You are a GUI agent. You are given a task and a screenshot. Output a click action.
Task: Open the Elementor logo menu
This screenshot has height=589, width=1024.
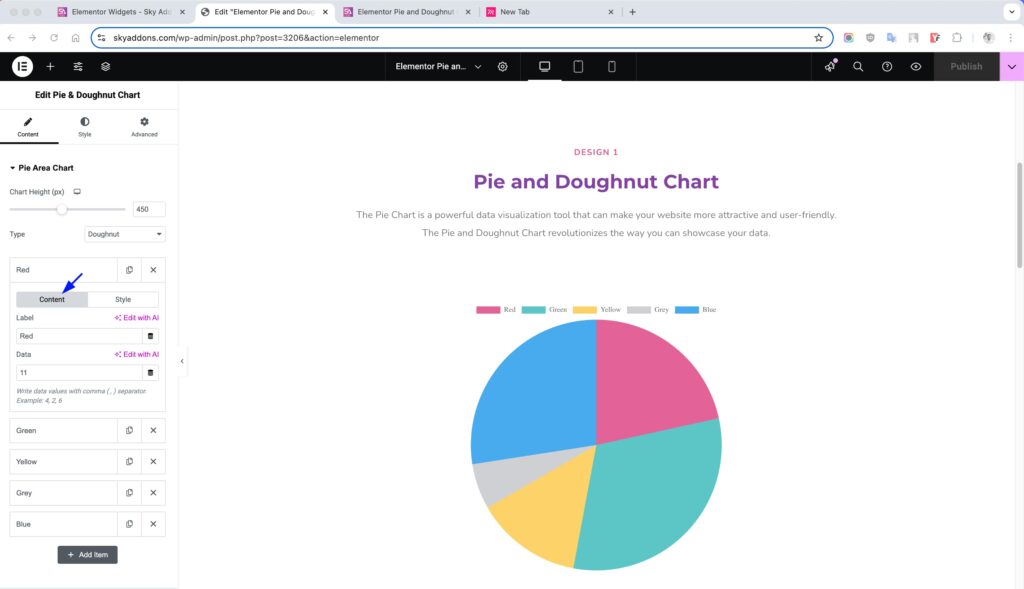point(22,66)
